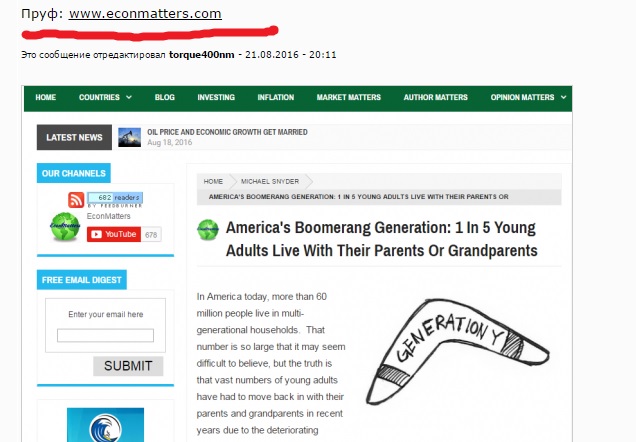Click the LATEST NEWS label
The height and width of the screenshot is (442, 636).
point(74,137)
